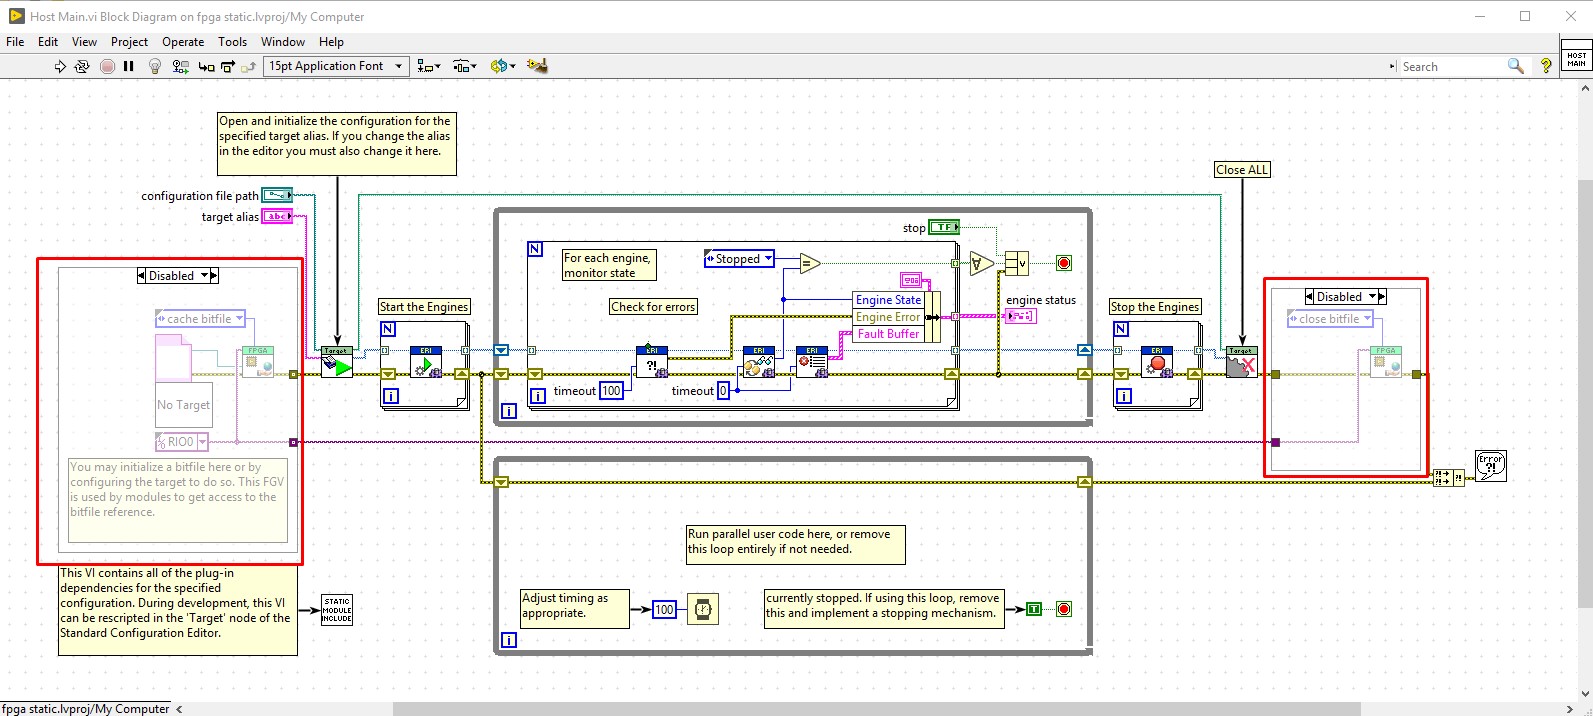Select the error check '?!' subVI

pyautogui.click(x=652, y=362)
